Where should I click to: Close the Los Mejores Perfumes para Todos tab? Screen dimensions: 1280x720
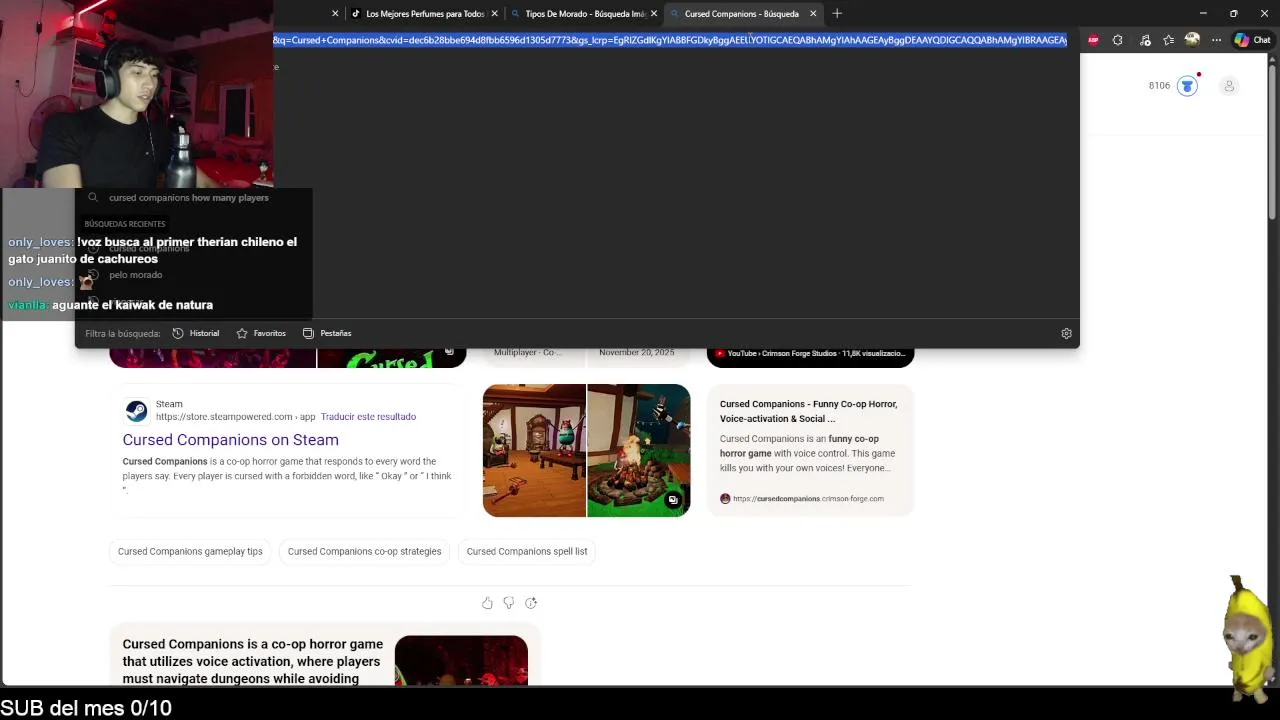(494, 14)
